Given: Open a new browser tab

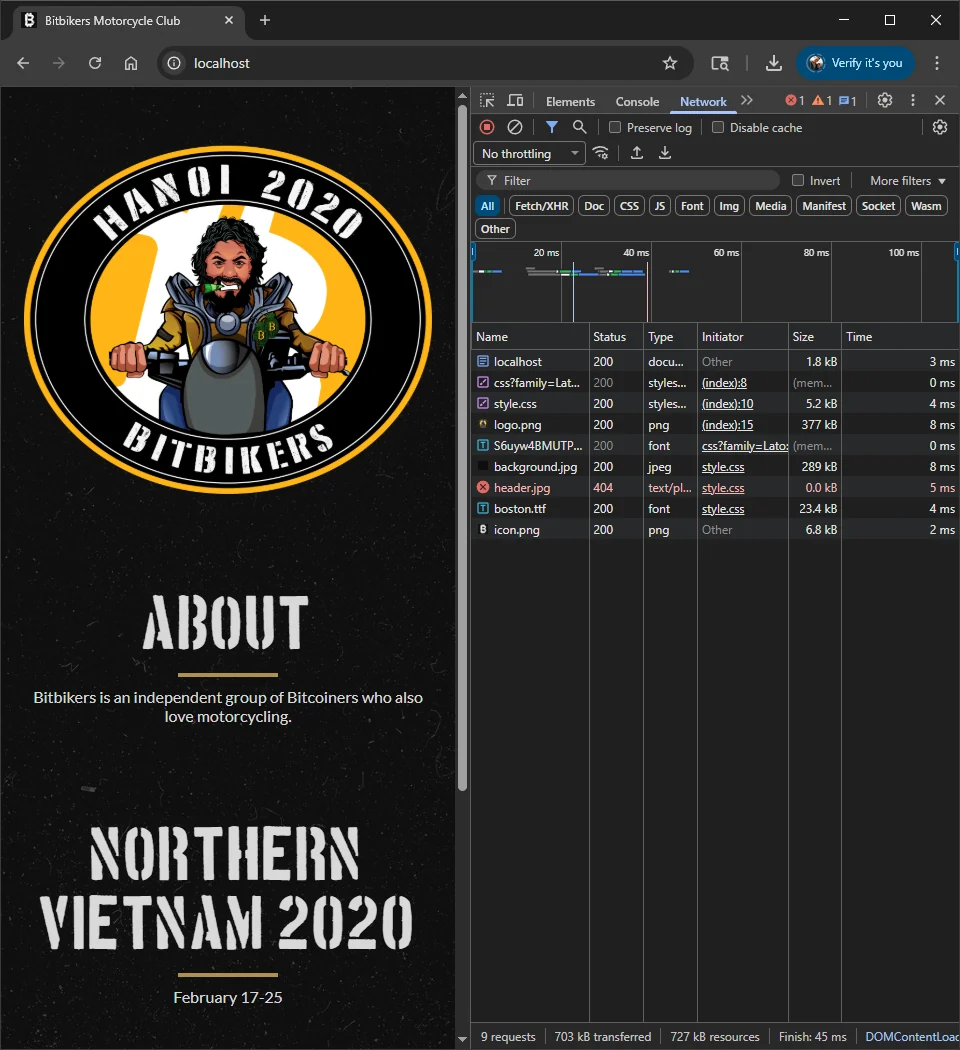Looking at the screenshot, I should click(x=265, y=20).
